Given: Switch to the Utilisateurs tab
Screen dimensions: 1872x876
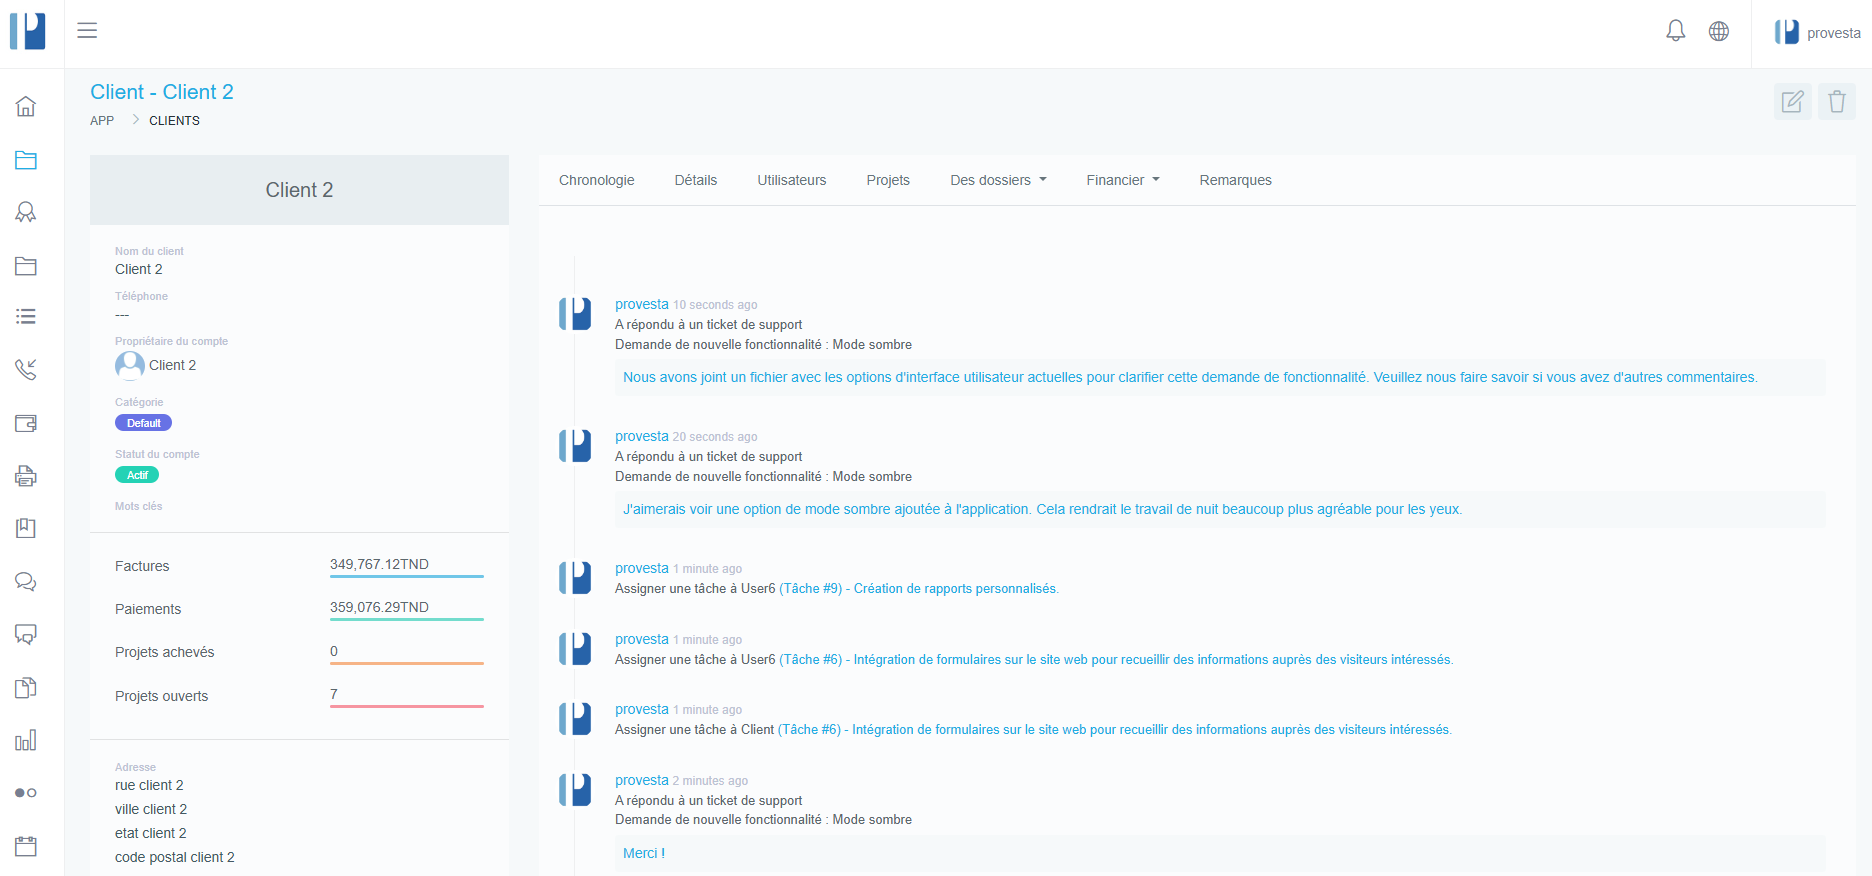Looking at the screenshot, I should pos(791,180).
